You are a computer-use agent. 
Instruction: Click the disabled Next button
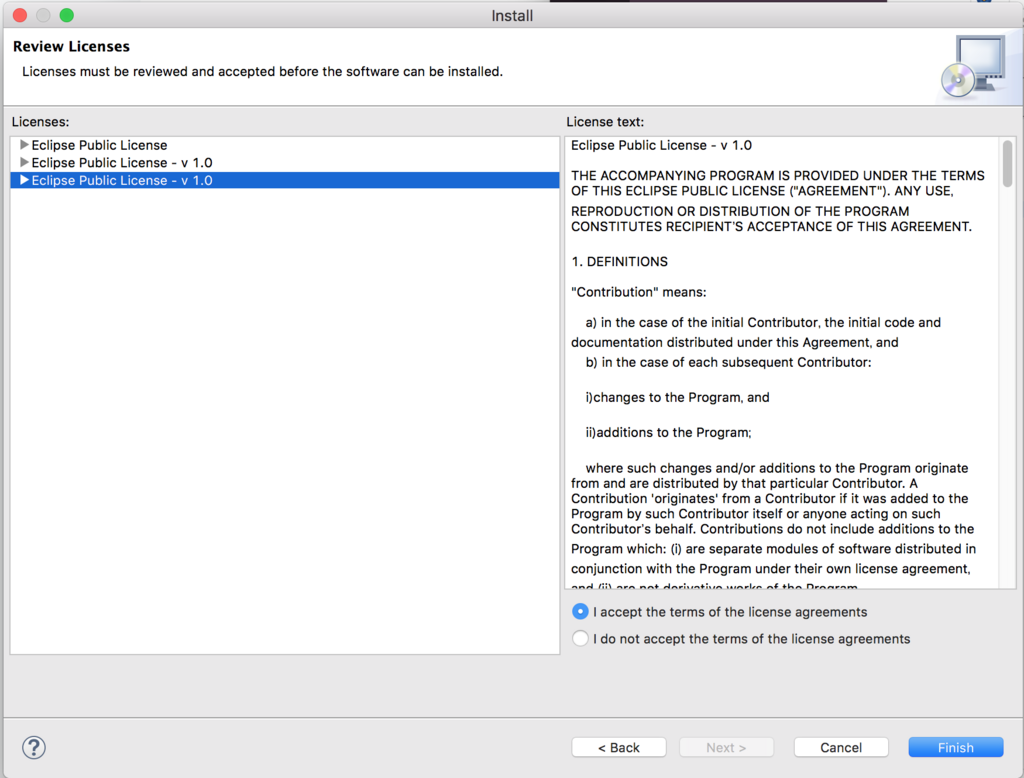coord(726,747)
